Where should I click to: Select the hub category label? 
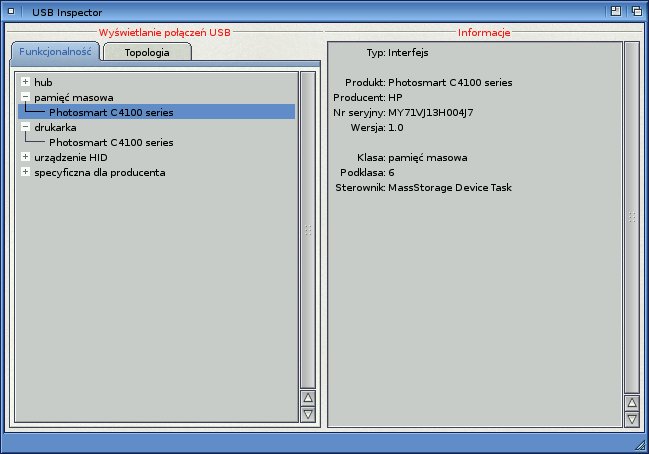(x=43, y=82)
